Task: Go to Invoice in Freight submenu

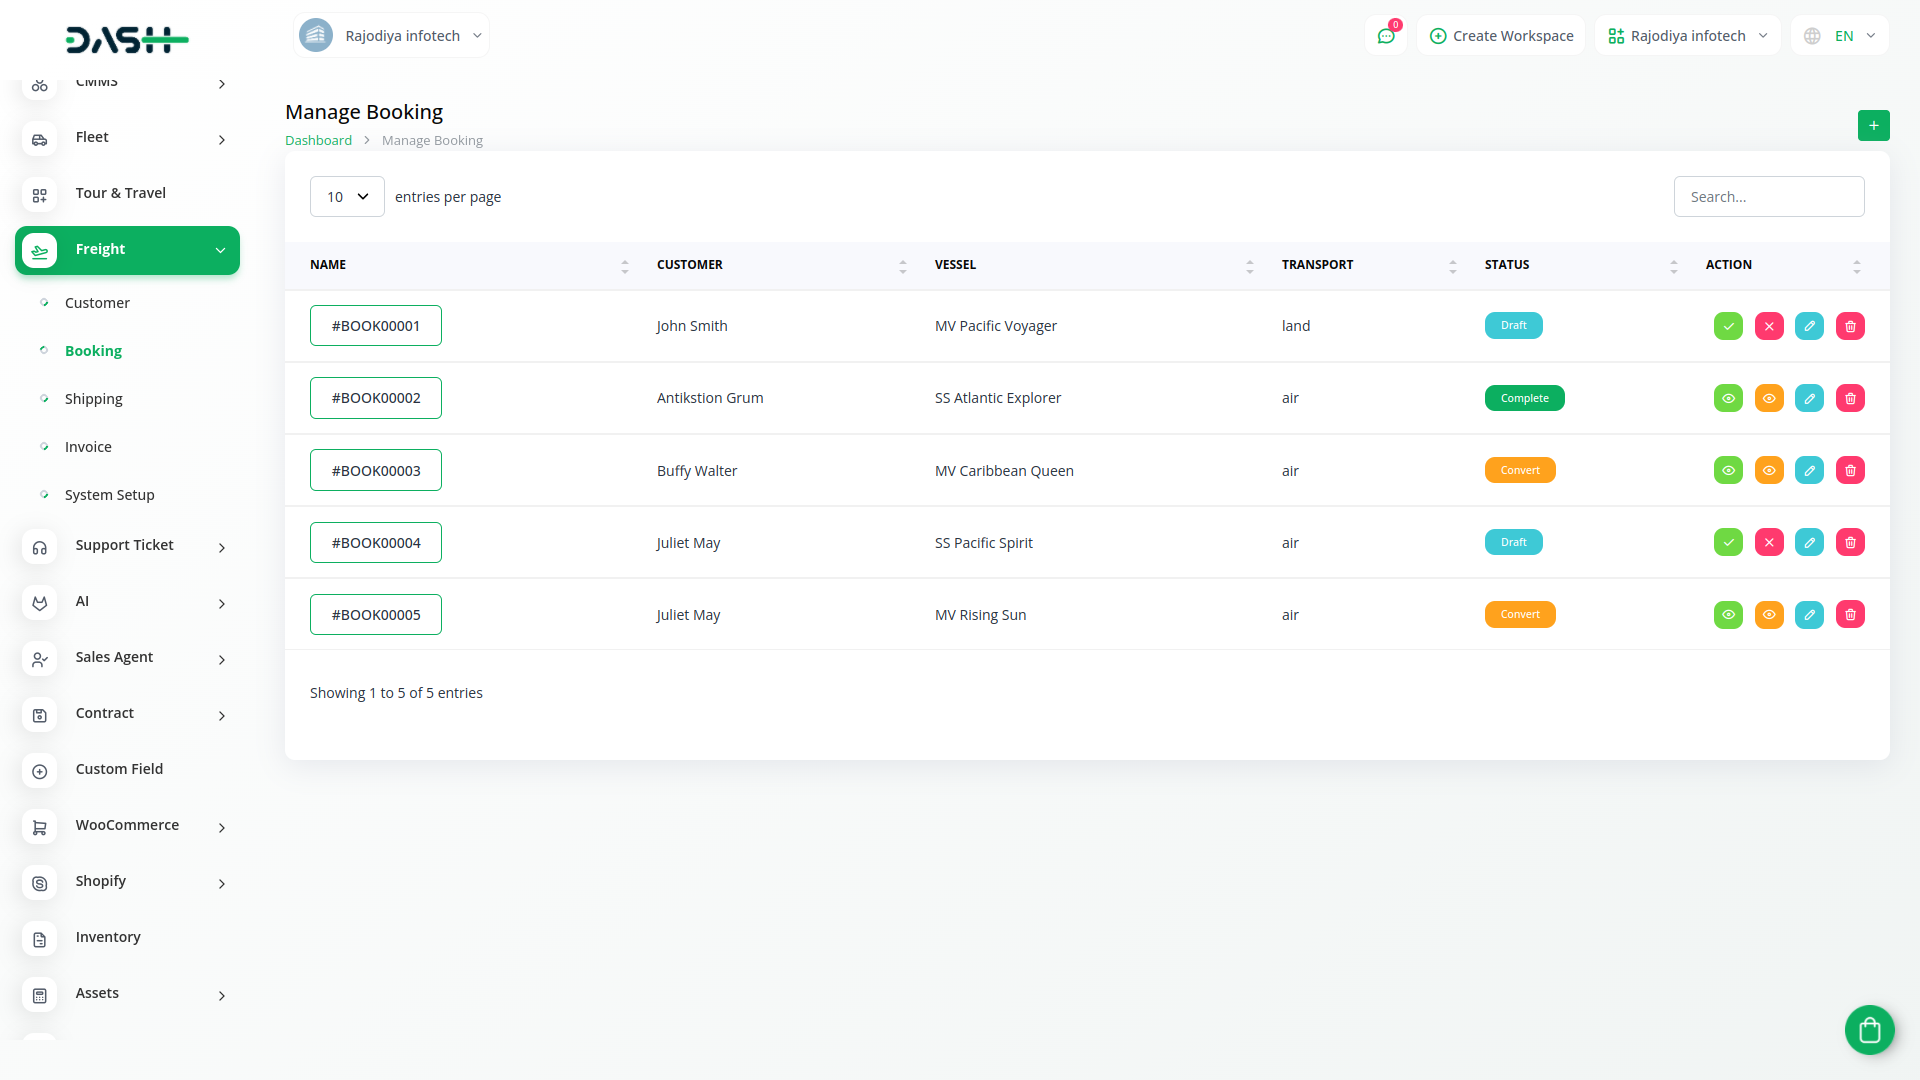Action: click(88, 447)
